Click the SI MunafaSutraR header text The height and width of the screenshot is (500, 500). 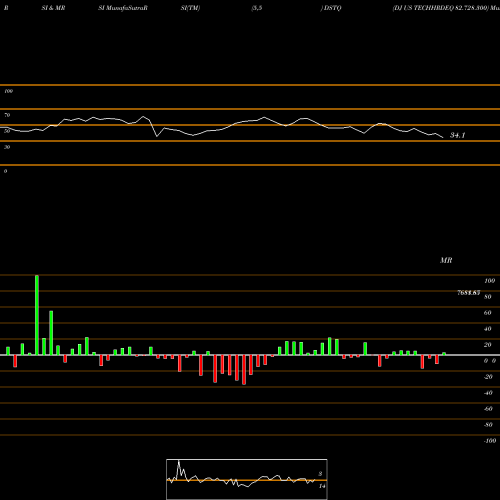point(123,8)
